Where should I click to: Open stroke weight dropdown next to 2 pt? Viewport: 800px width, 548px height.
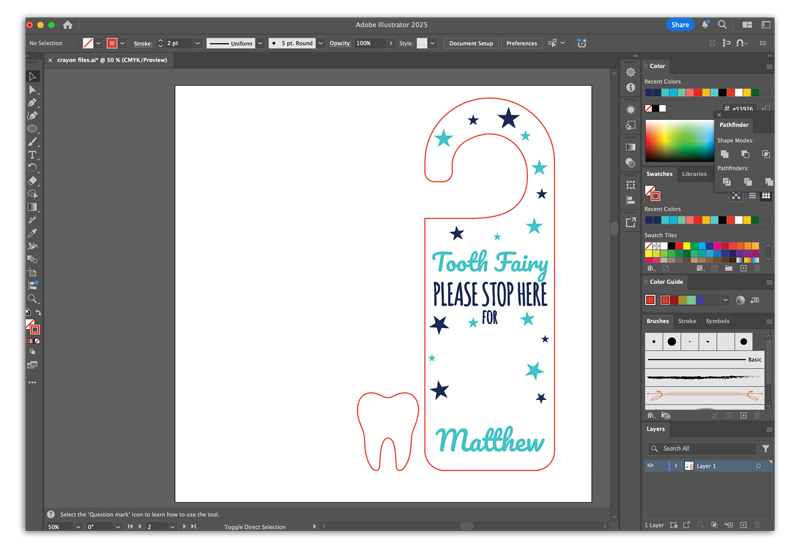pos(197,43)
